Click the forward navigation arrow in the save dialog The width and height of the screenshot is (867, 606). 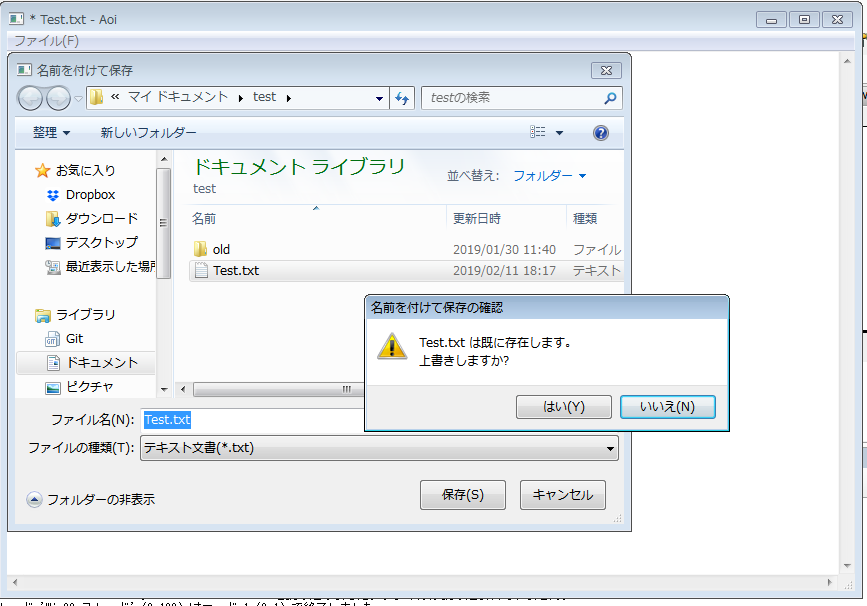tap(58, 98)
